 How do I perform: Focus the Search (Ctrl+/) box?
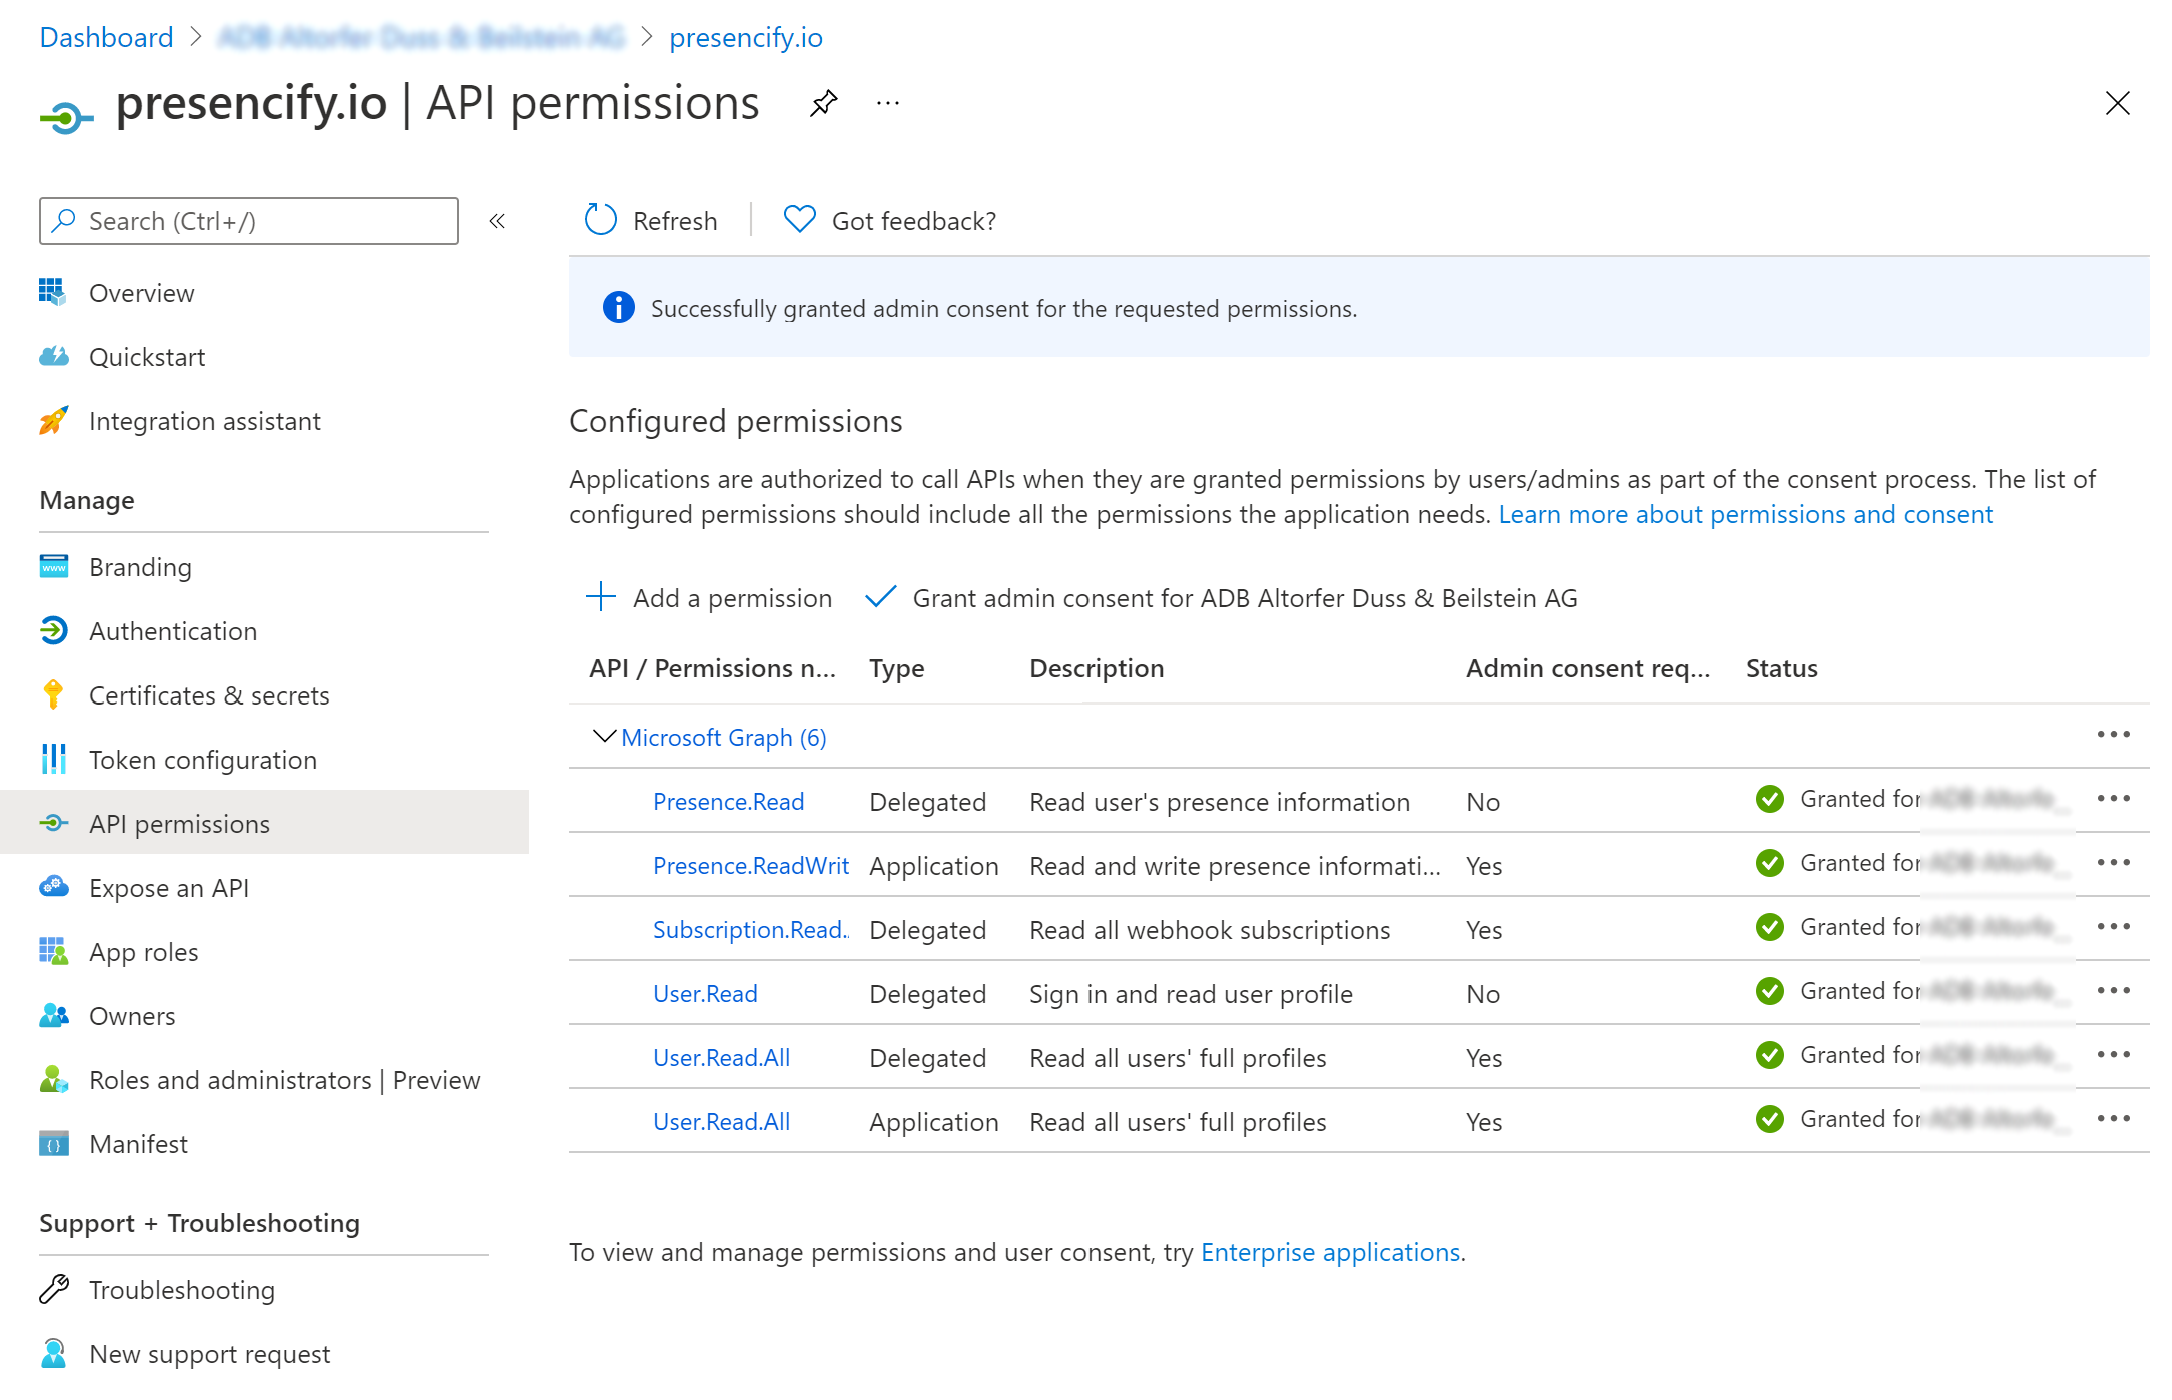(249, 221)
